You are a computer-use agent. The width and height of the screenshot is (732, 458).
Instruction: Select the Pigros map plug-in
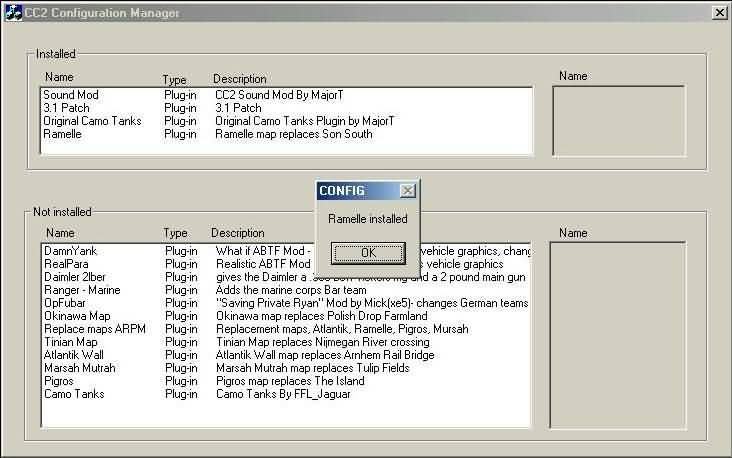pyautogui.click(x=60, y=381)
